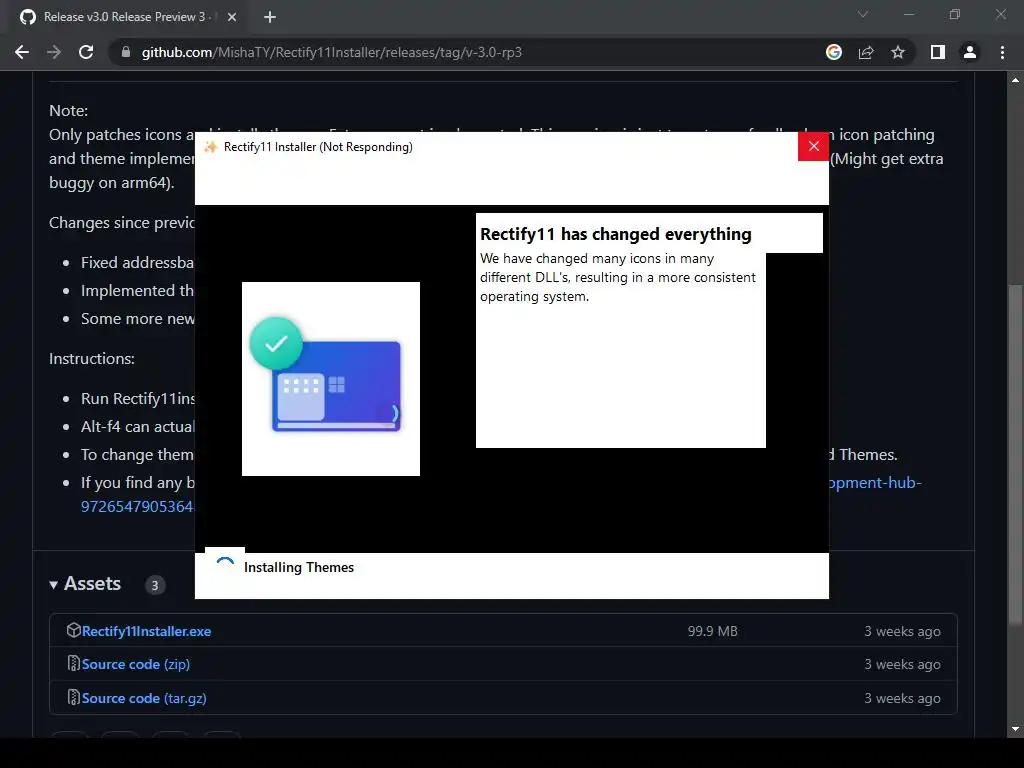Viewport: 1024px width, 768px height.
Task: Click the 'Instructions:' text
Action: click(x=92, y=359)
